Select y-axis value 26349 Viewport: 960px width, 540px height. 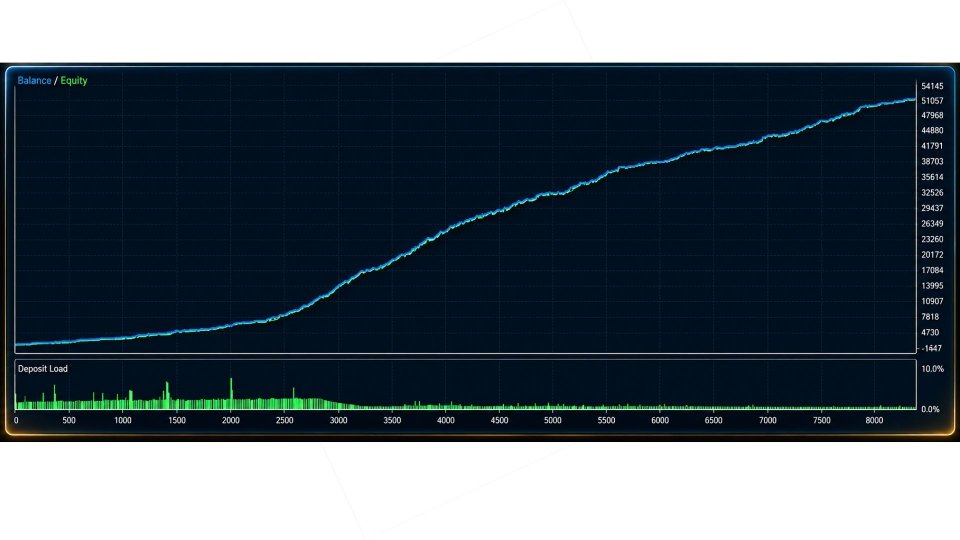(932, 223)
